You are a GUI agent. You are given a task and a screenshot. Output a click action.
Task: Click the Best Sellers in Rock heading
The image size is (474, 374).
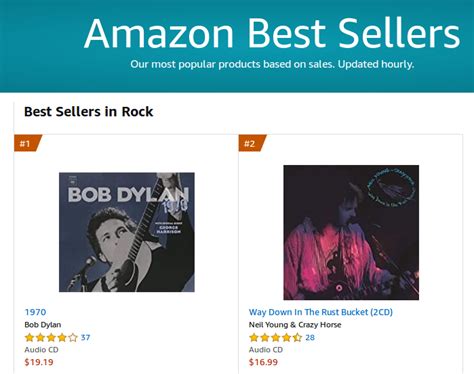coord(89,112)
